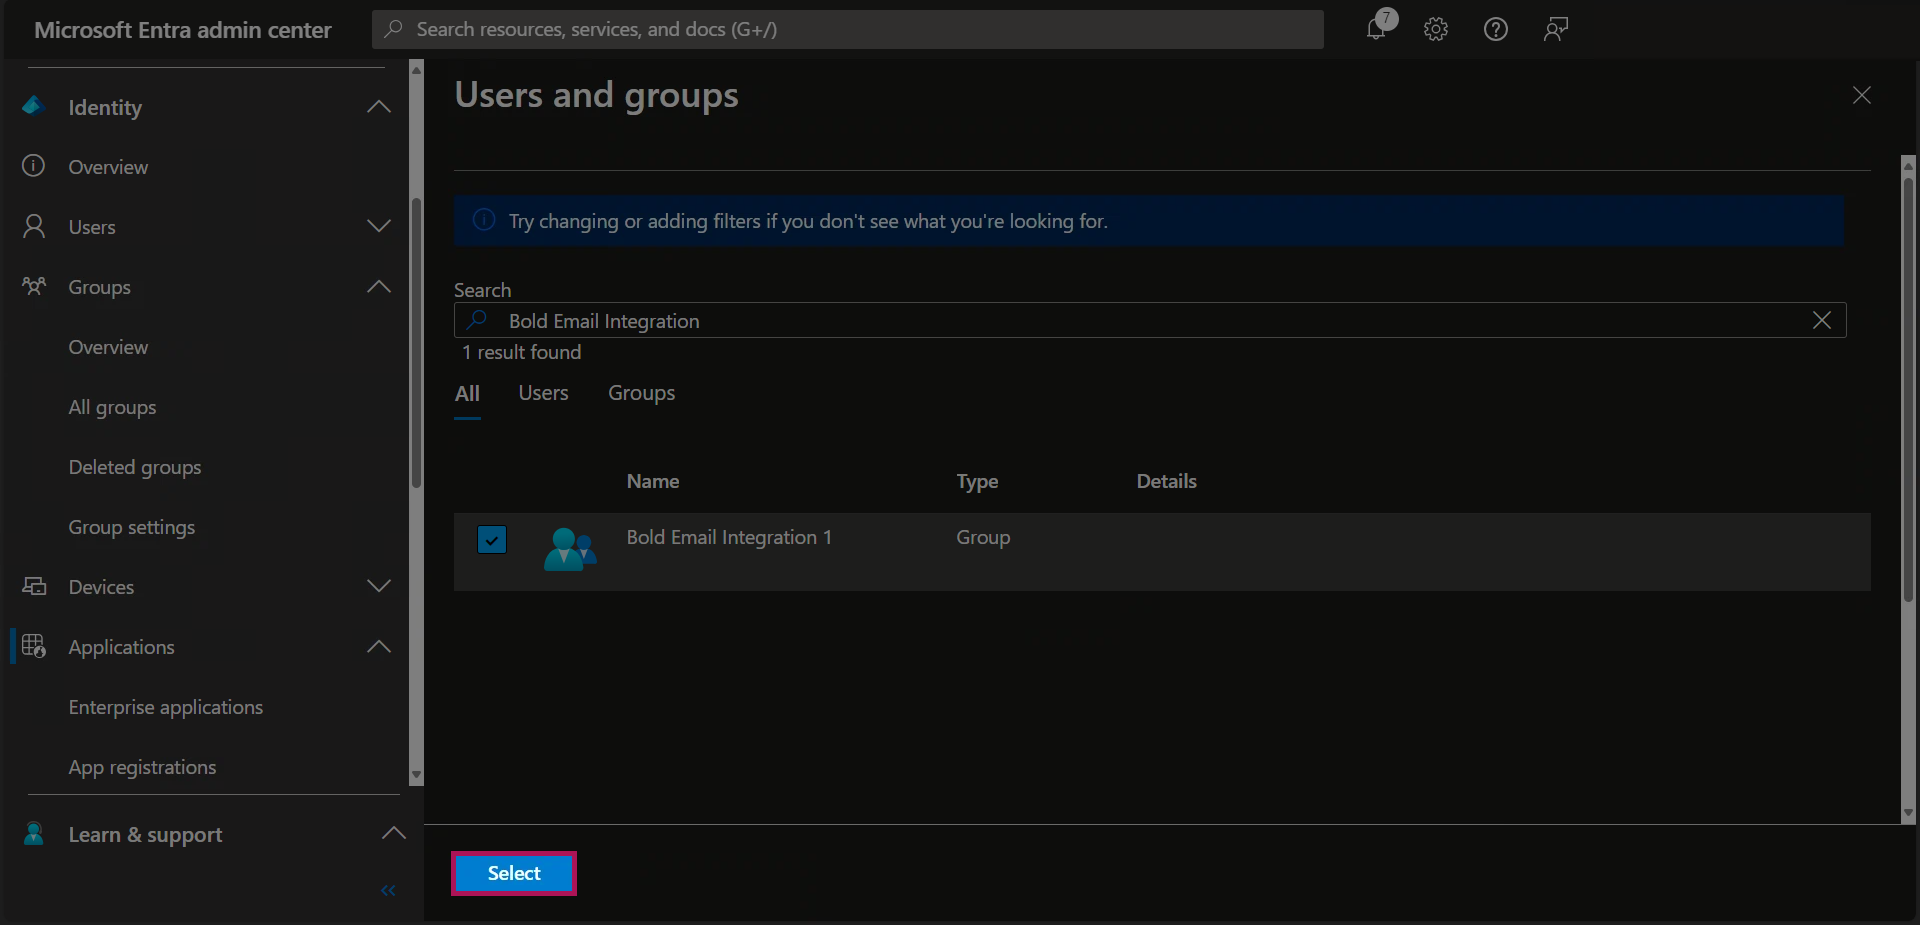Viewport: 1920px width, 925px height.
Task: Collapse the Applications section chevron
Action: click(379, 647)
